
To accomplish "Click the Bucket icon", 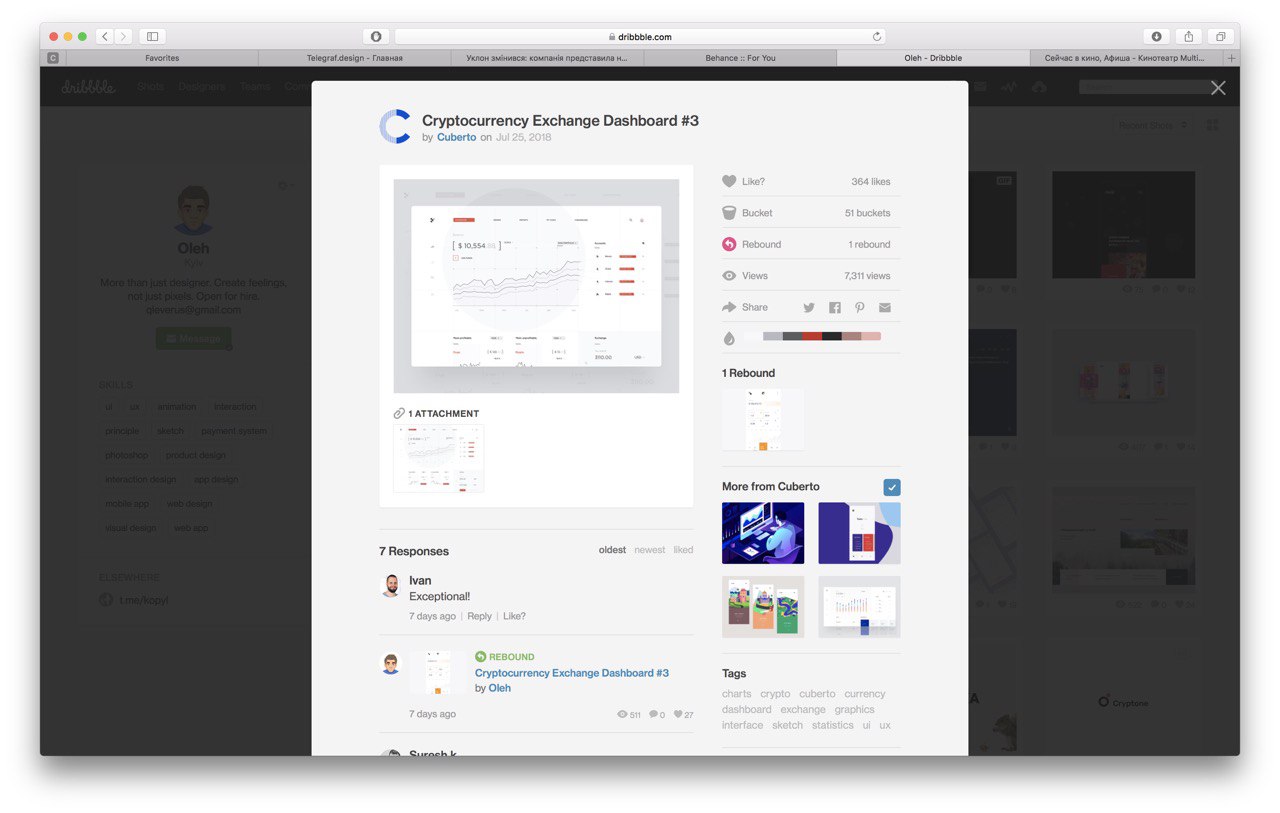I will click(729, 213).
